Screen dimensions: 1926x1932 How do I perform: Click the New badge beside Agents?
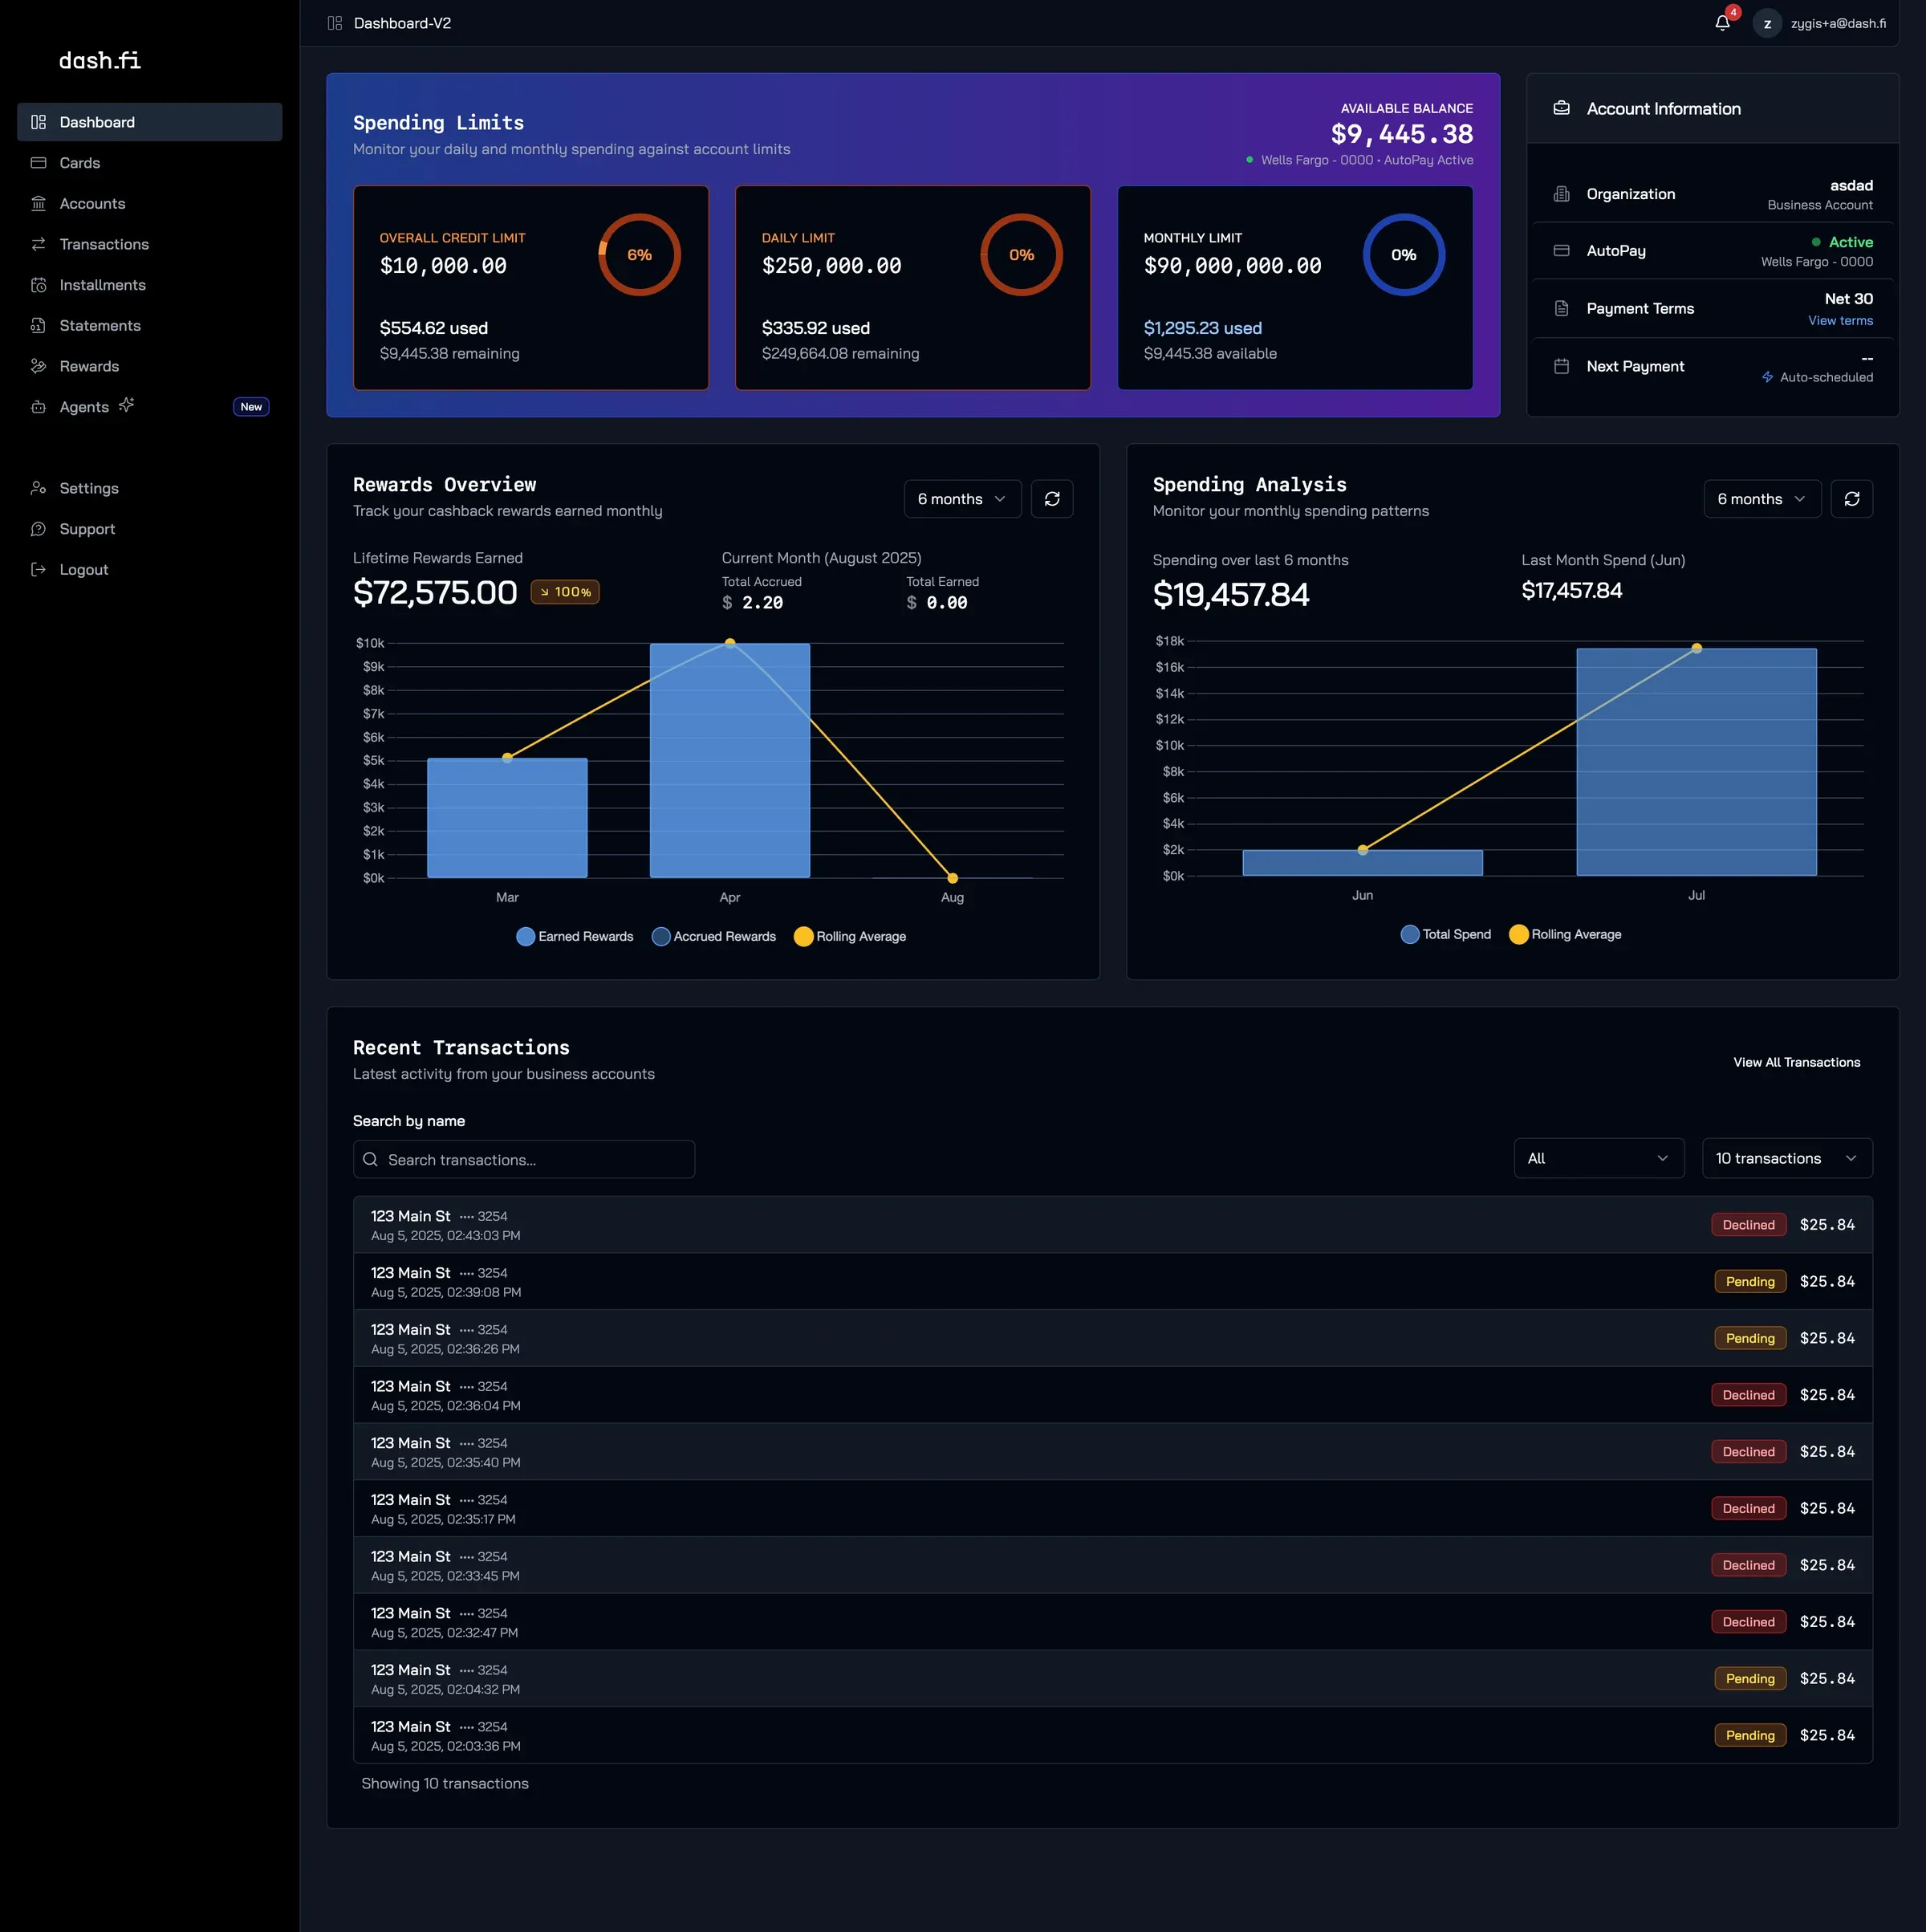pyautogui.click(x=251, y=407)
